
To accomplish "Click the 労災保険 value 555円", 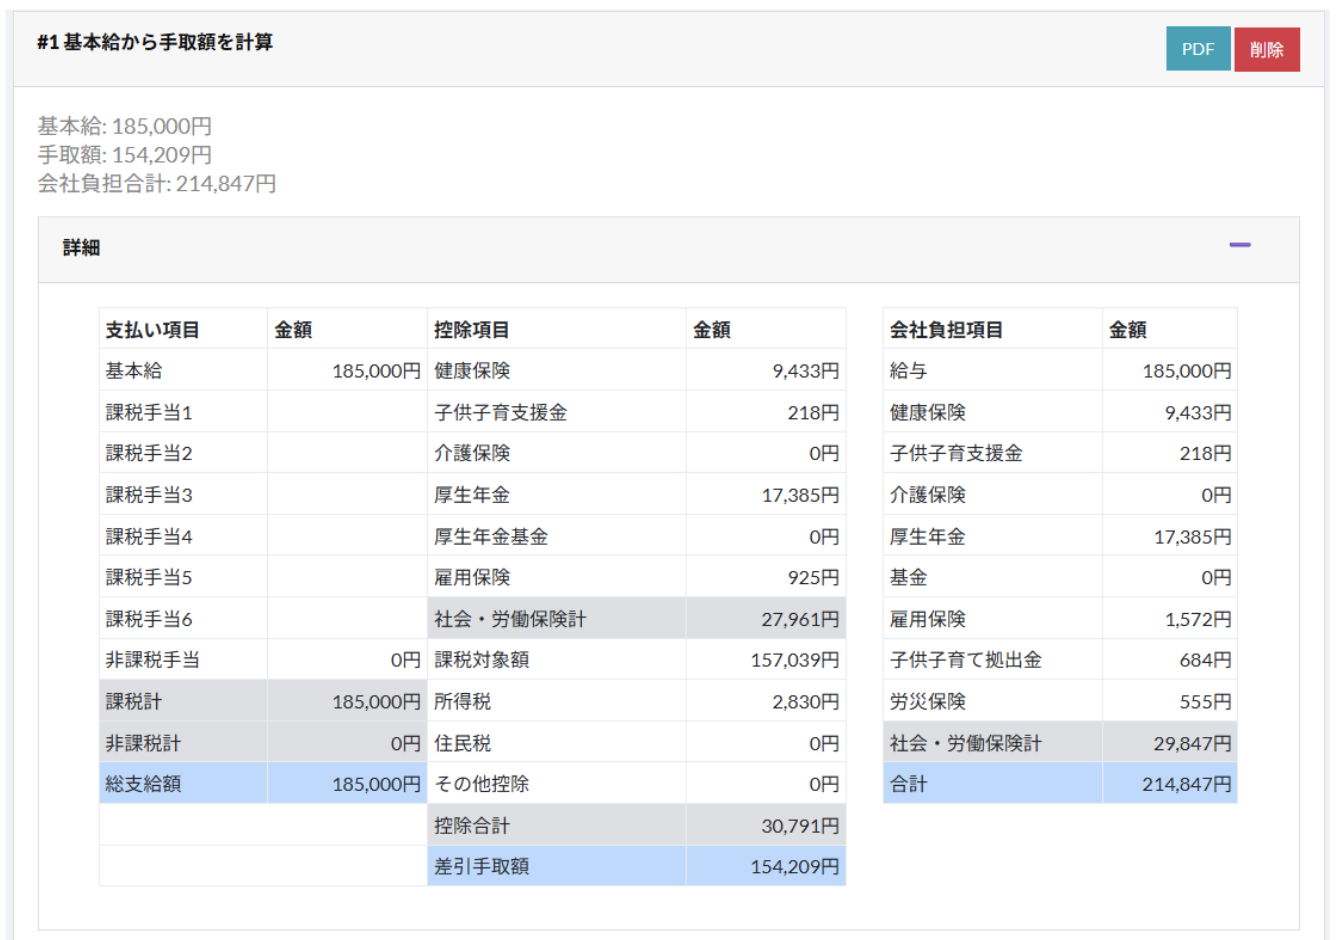I will (x=1205, y=702).
